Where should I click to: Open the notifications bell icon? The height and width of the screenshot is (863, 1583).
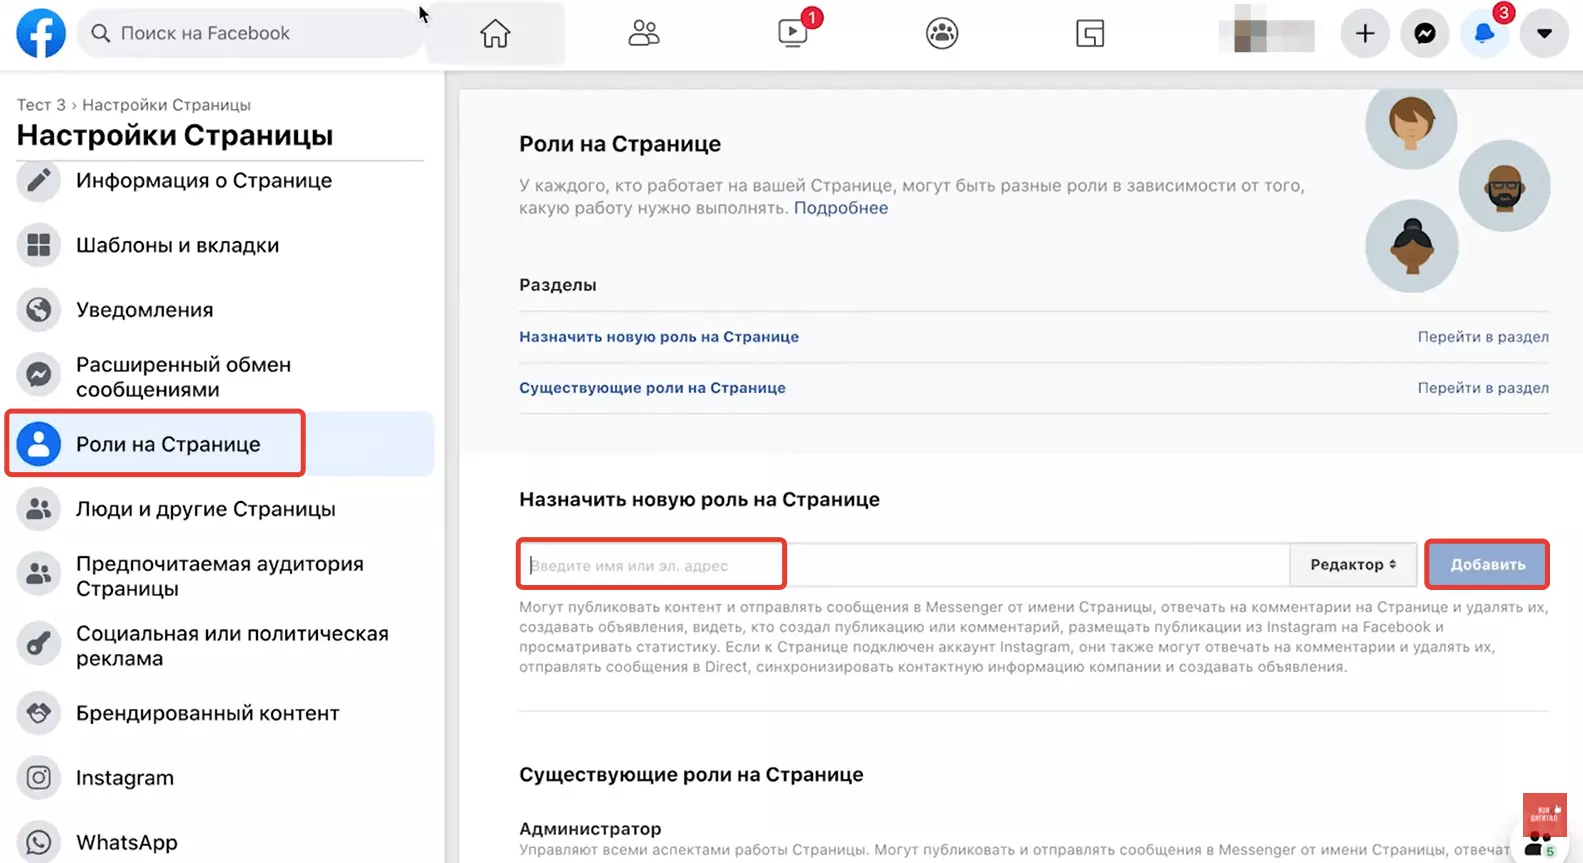click(1484, 33)
